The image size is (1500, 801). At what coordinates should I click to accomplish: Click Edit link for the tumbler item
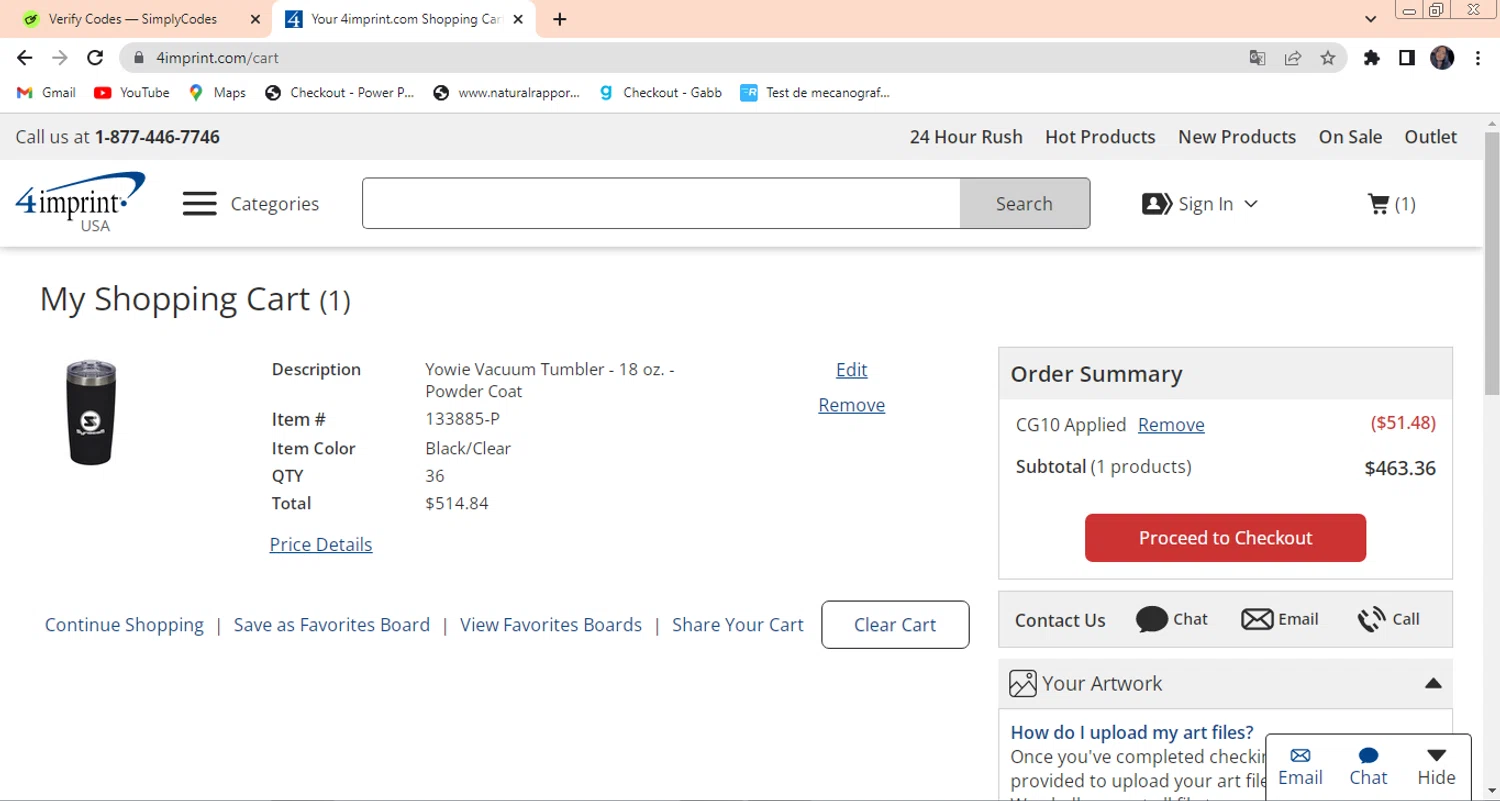[x=851, y=370]
